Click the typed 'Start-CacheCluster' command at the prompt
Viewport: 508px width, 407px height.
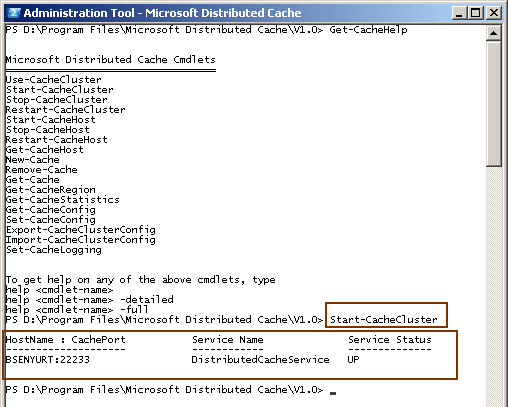coord(384,320)
